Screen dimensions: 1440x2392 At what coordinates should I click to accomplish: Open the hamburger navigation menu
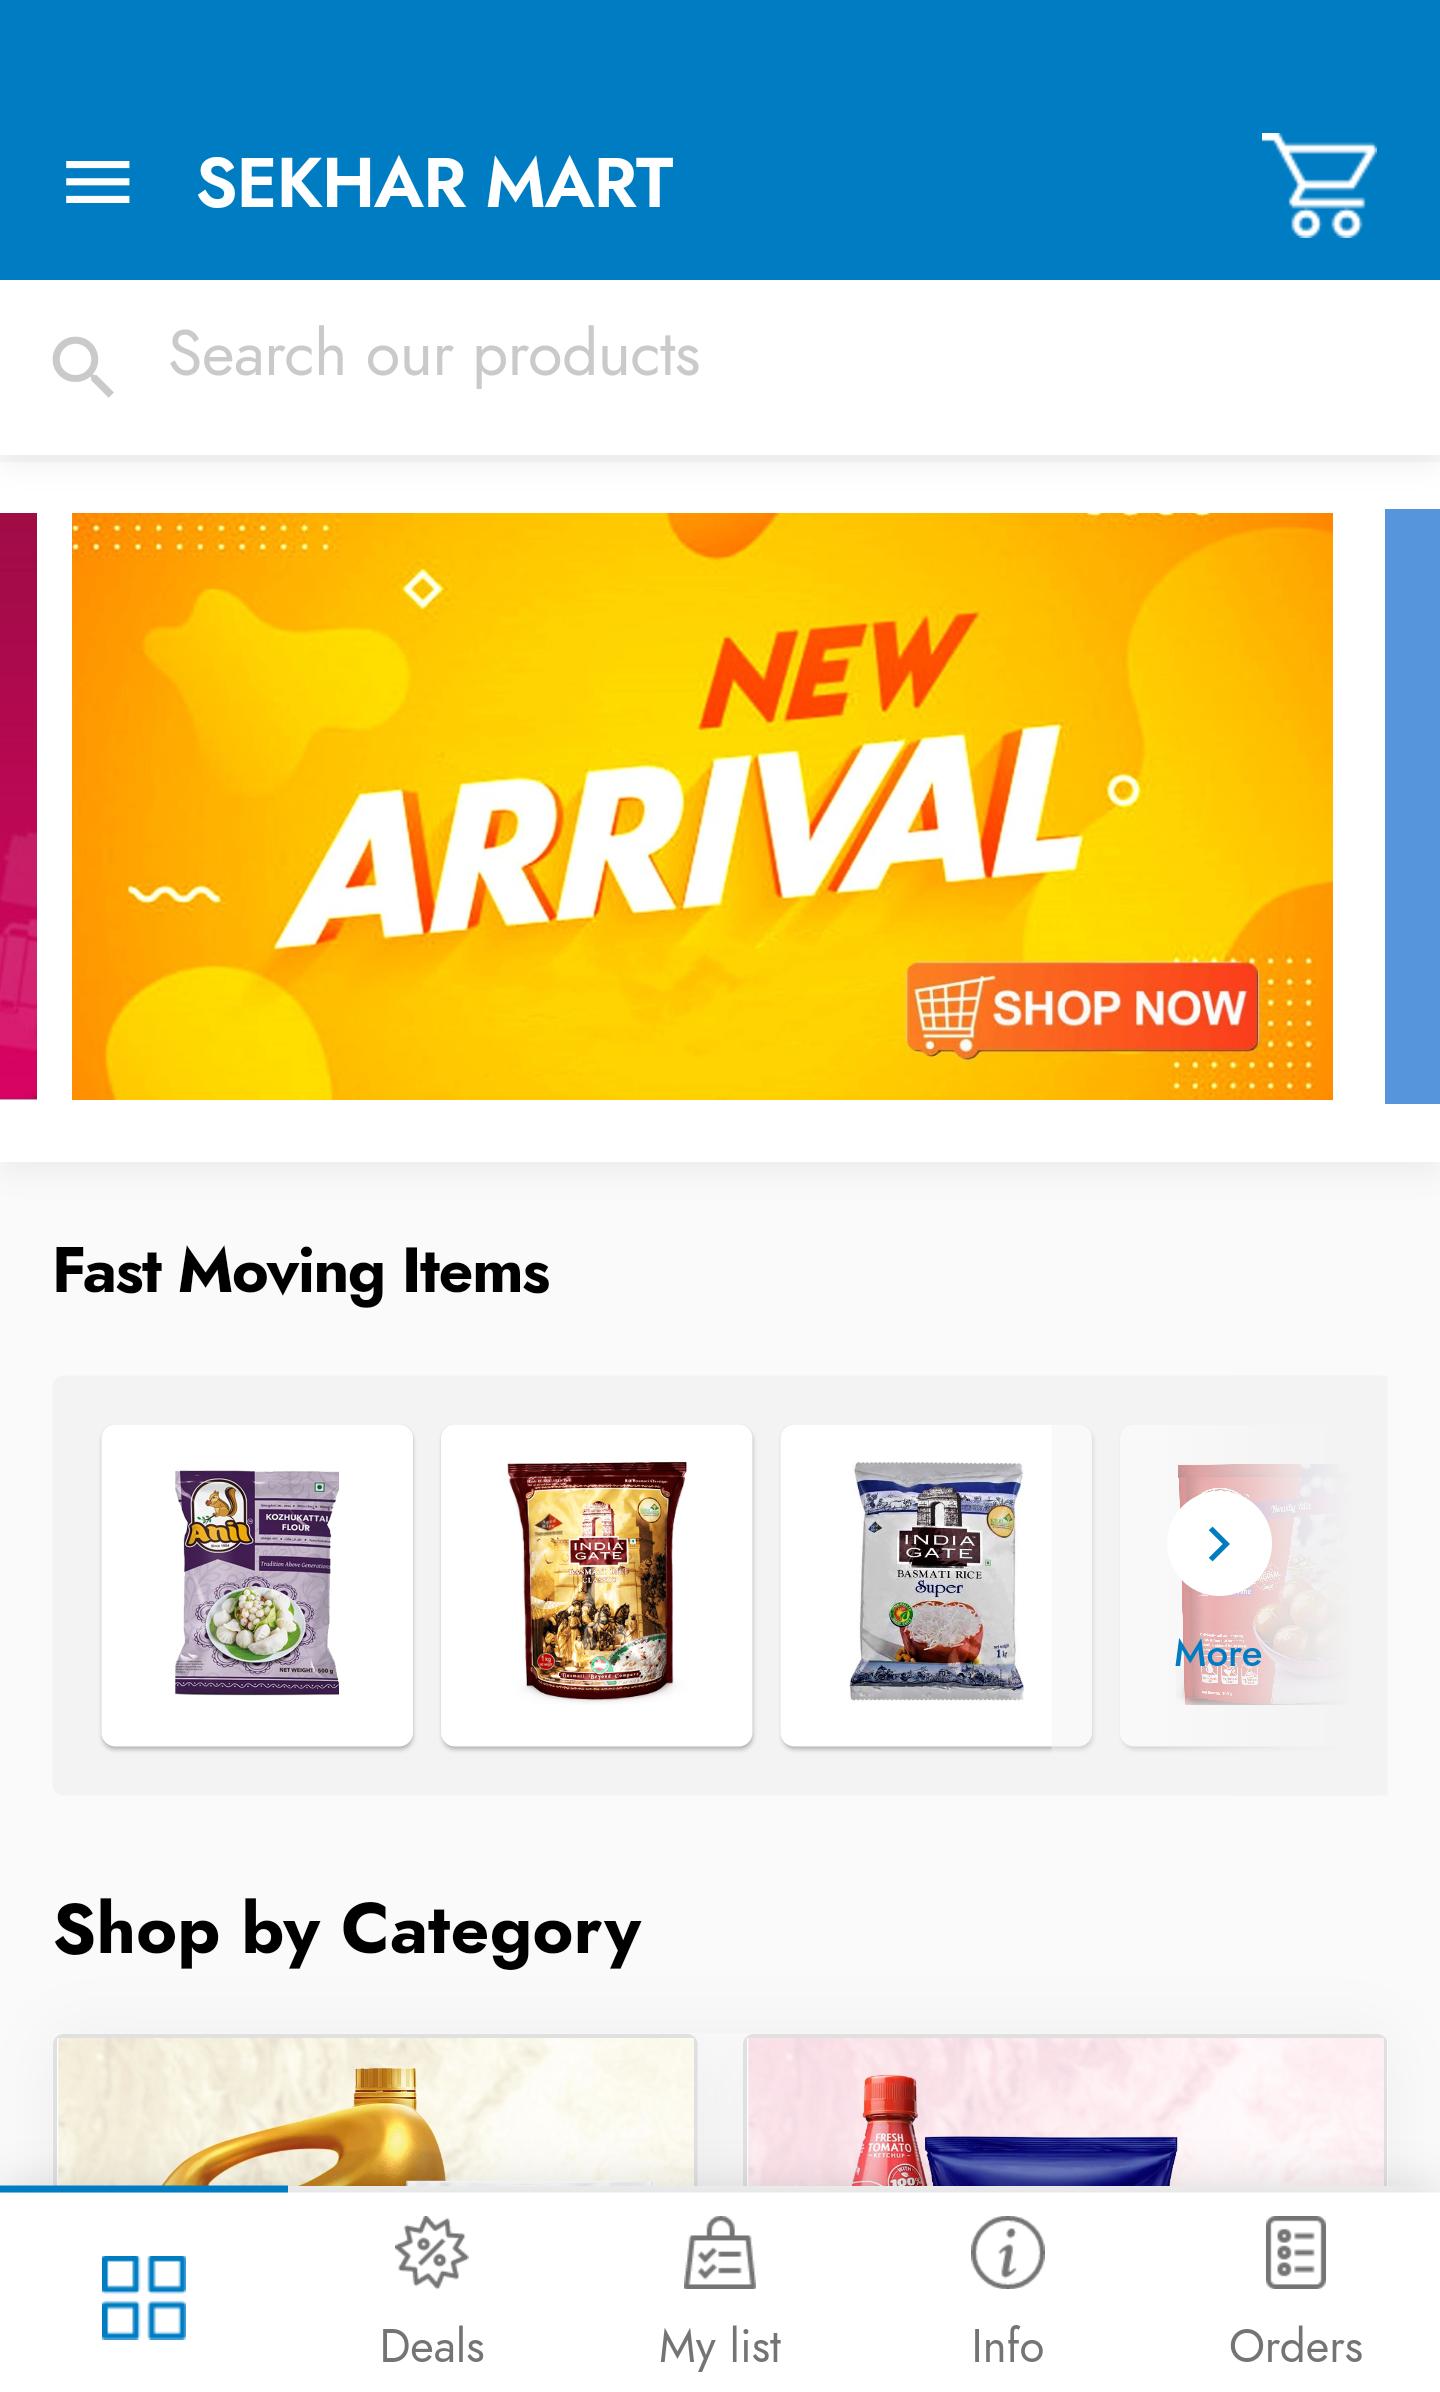(97, 183)
